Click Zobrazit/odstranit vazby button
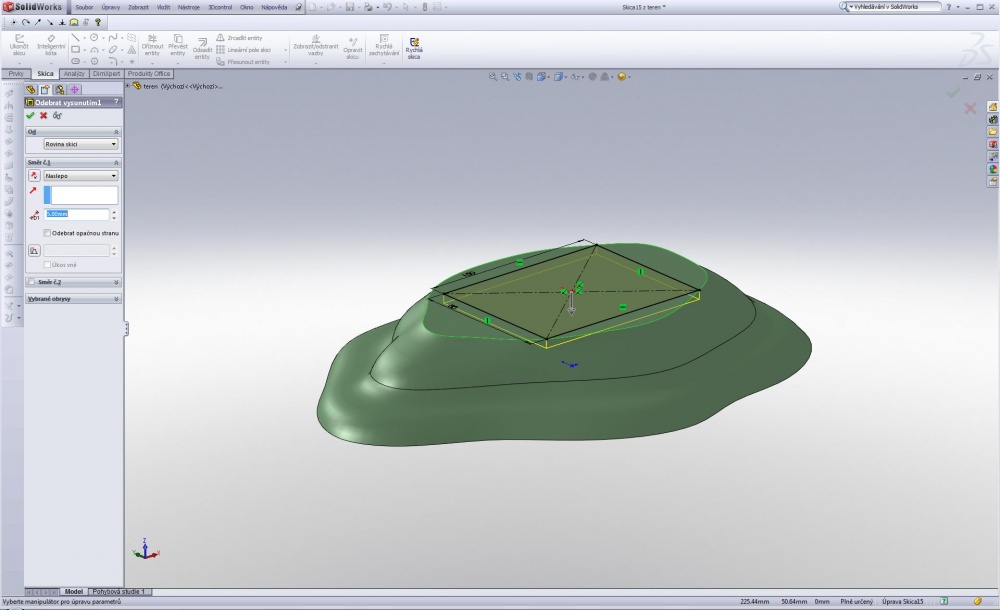The image size is (1000, 610). click(316, 47)
